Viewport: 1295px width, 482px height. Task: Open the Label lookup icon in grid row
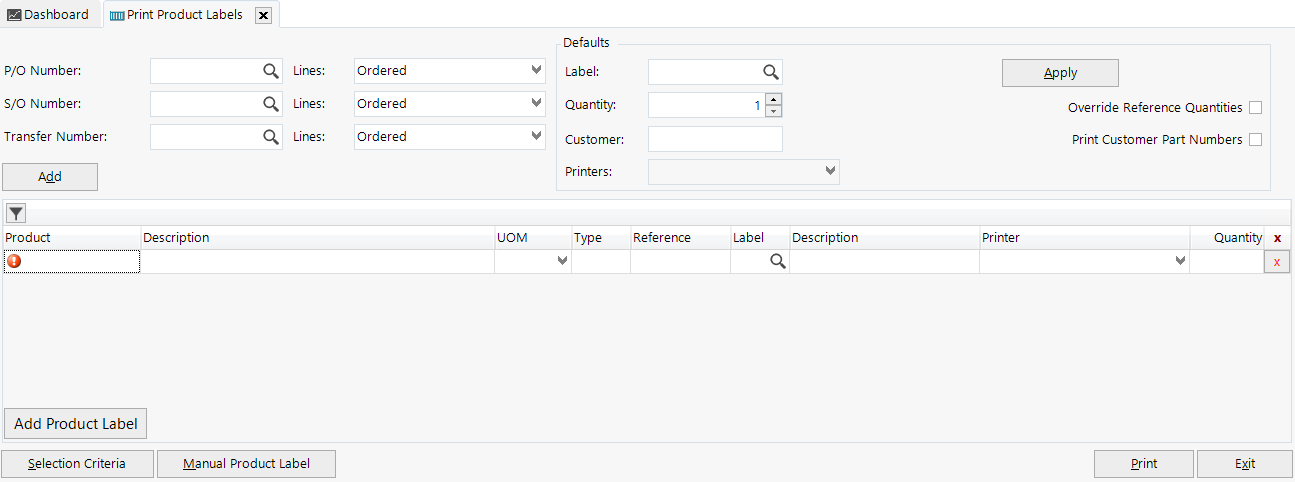[777, 261]
